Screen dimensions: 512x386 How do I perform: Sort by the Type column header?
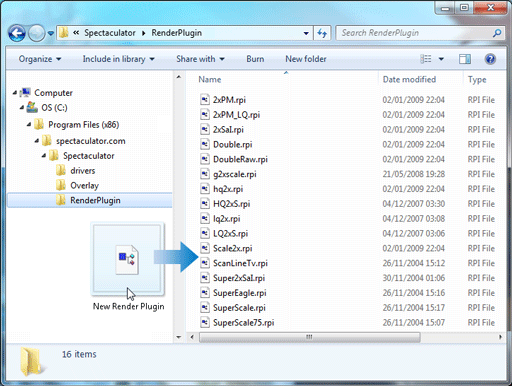477,79
